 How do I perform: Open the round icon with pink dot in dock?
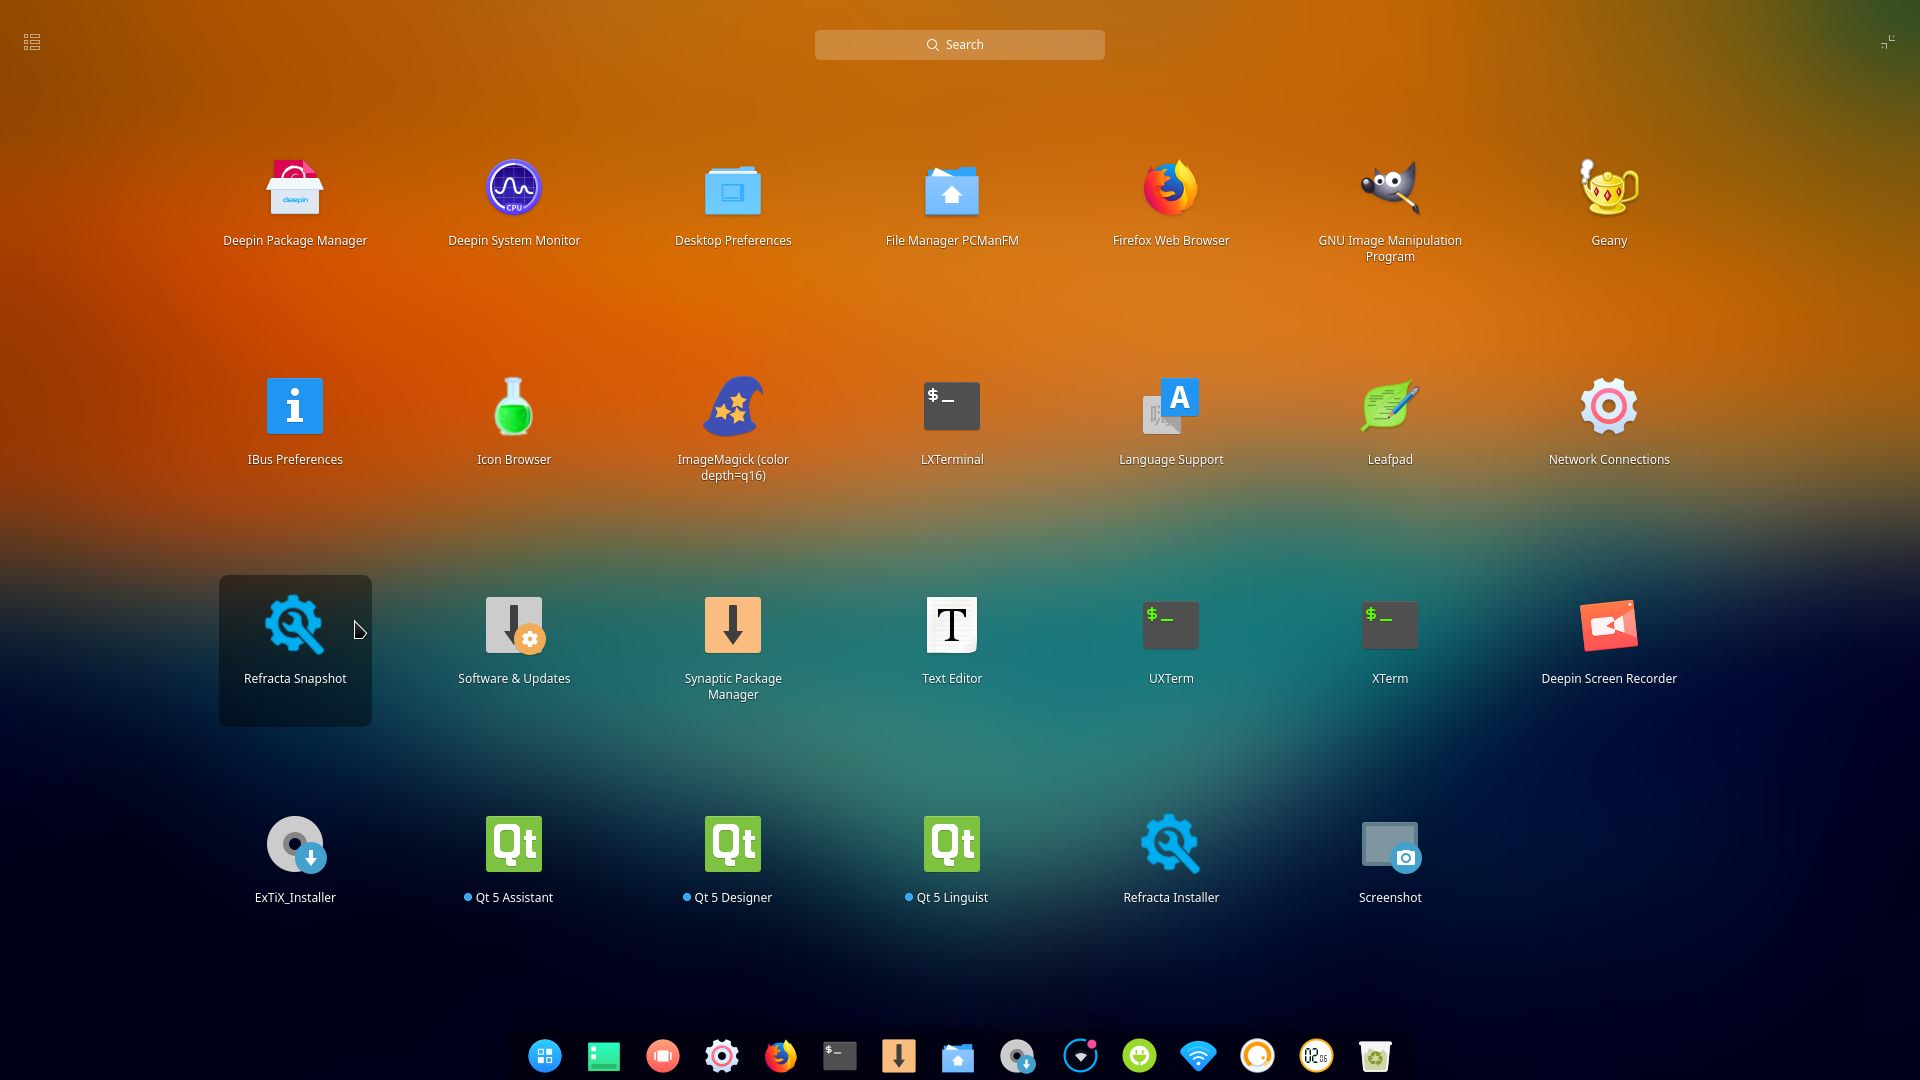click(1080, 1056)
